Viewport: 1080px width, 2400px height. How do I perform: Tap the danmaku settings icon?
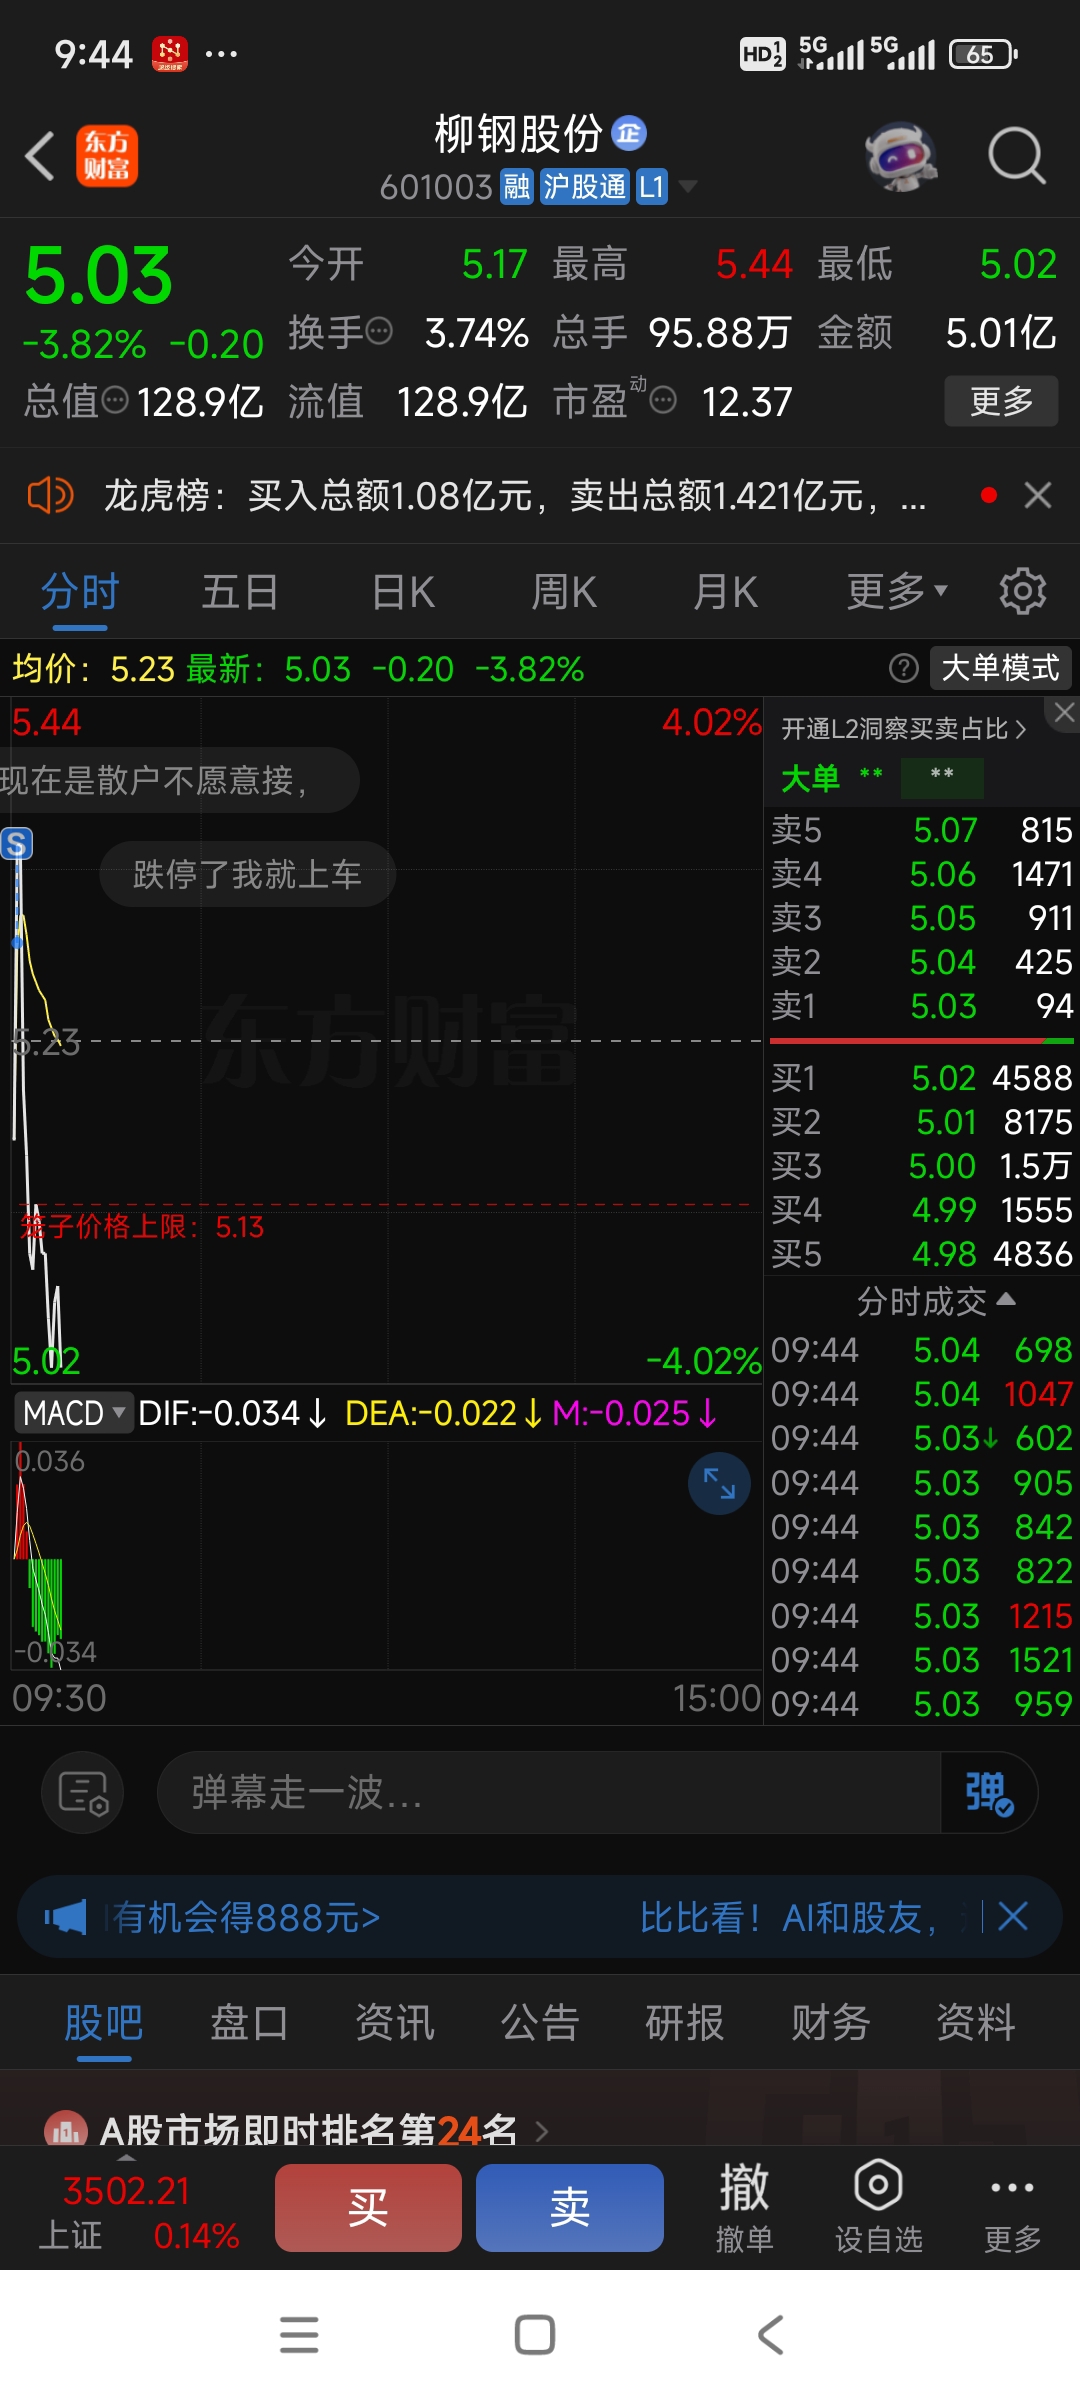coord(83,1793)
